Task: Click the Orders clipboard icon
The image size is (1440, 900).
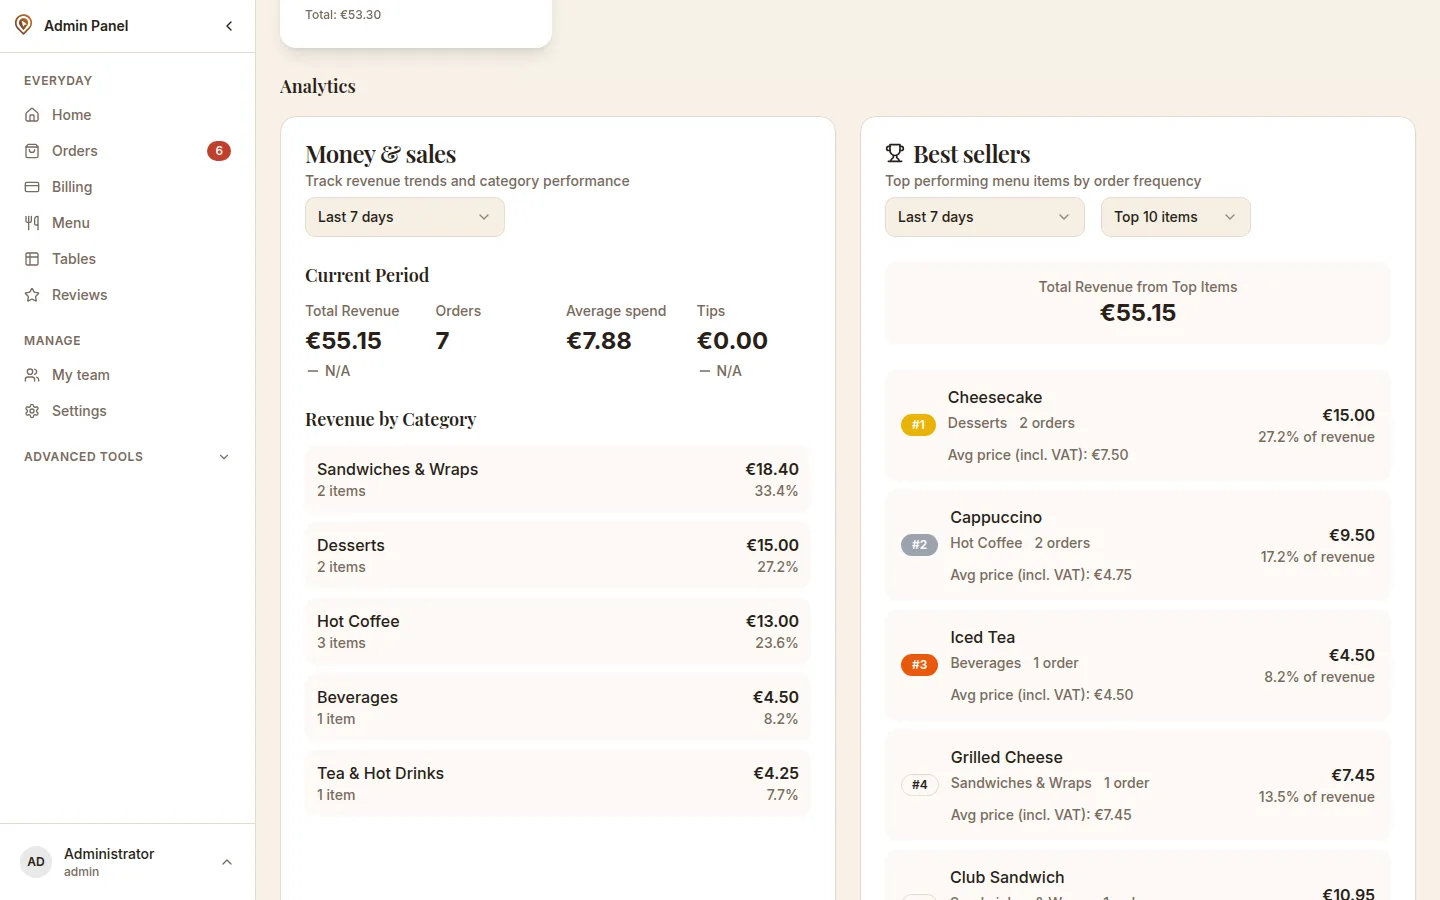Action: [x=32, y=151]
